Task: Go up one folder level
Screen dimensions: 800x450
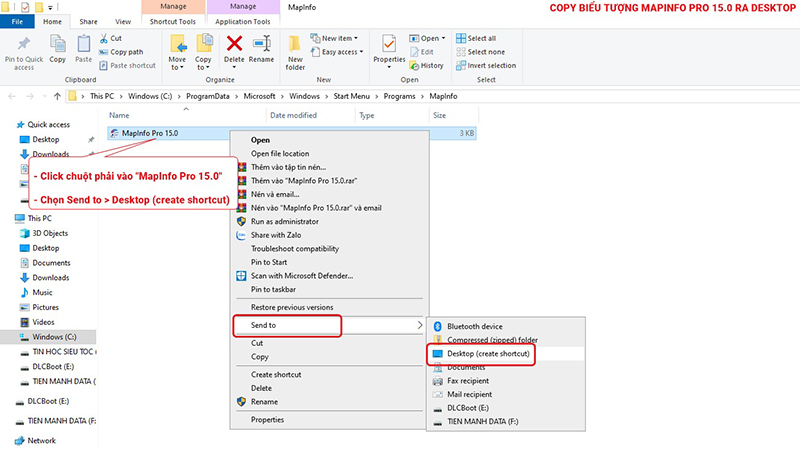Action: pos(57,96)
